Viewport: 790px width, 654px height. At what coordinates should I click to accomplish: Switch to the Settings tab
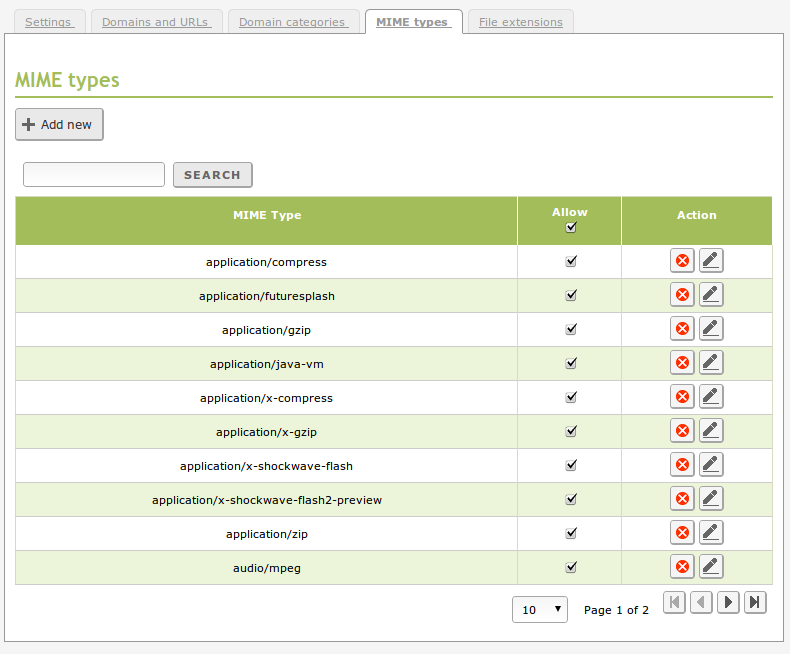[50, 22]
